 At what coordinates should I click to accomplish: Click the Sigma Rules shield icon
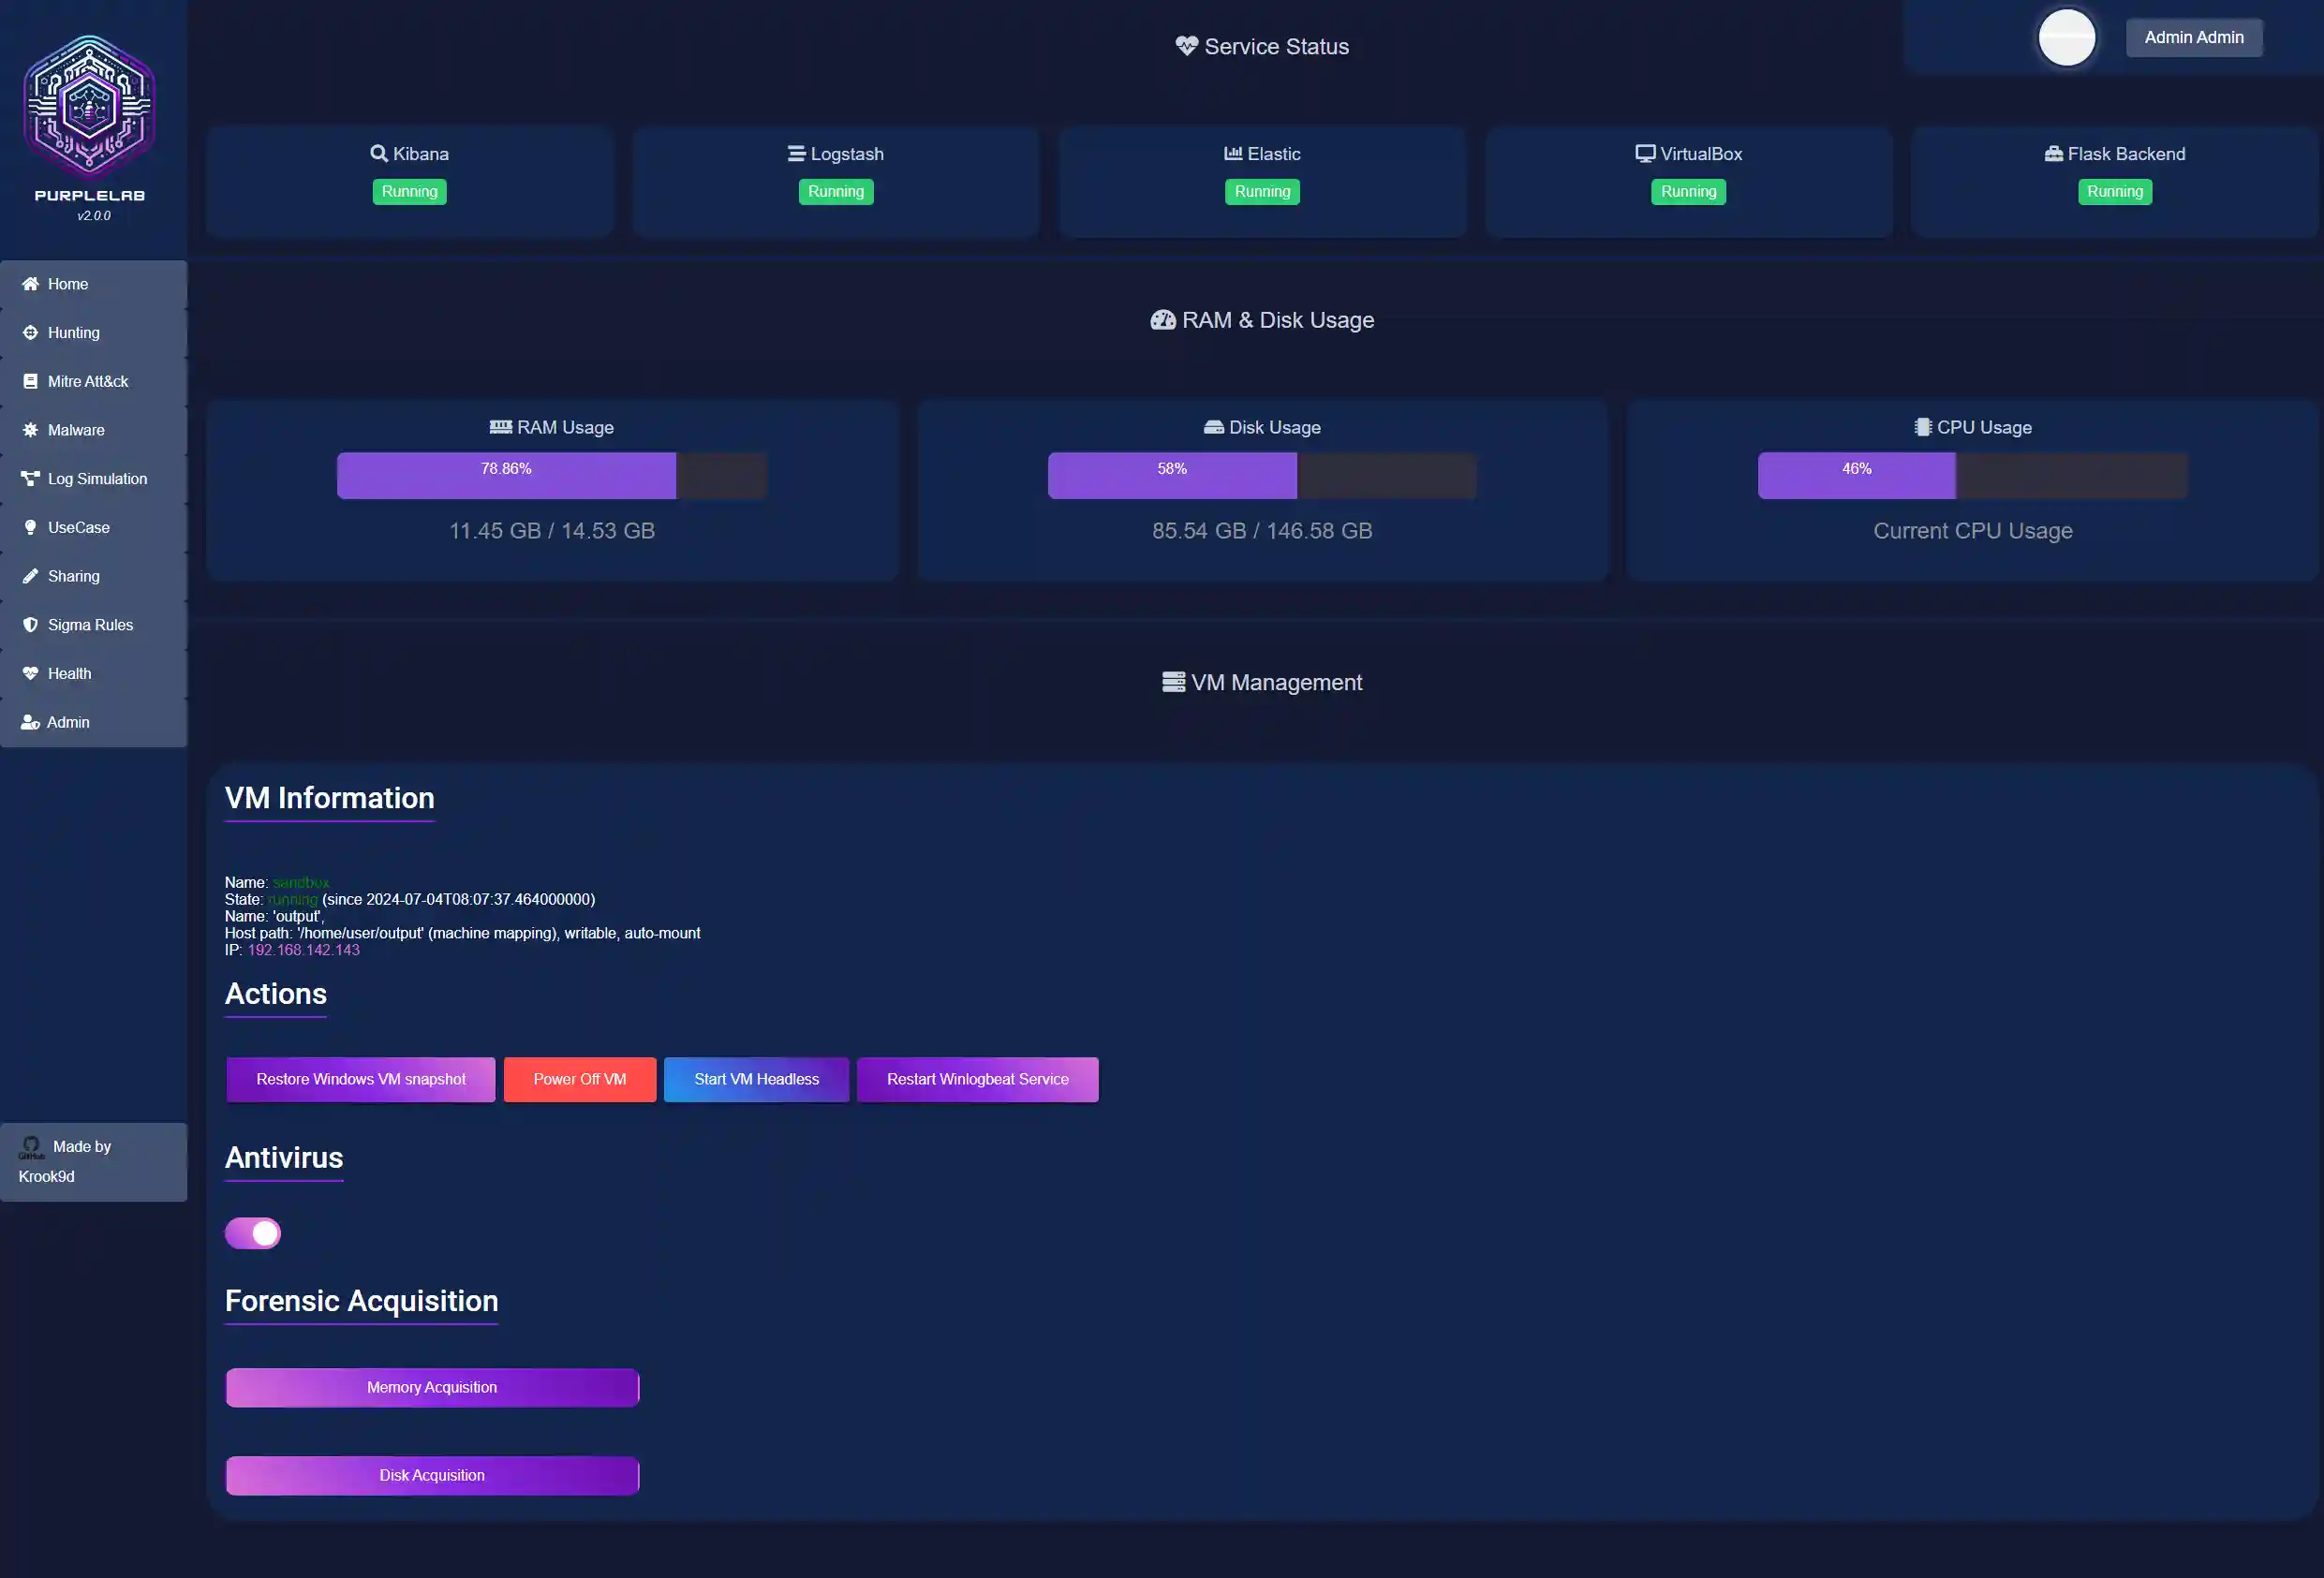tap(30, 625)
